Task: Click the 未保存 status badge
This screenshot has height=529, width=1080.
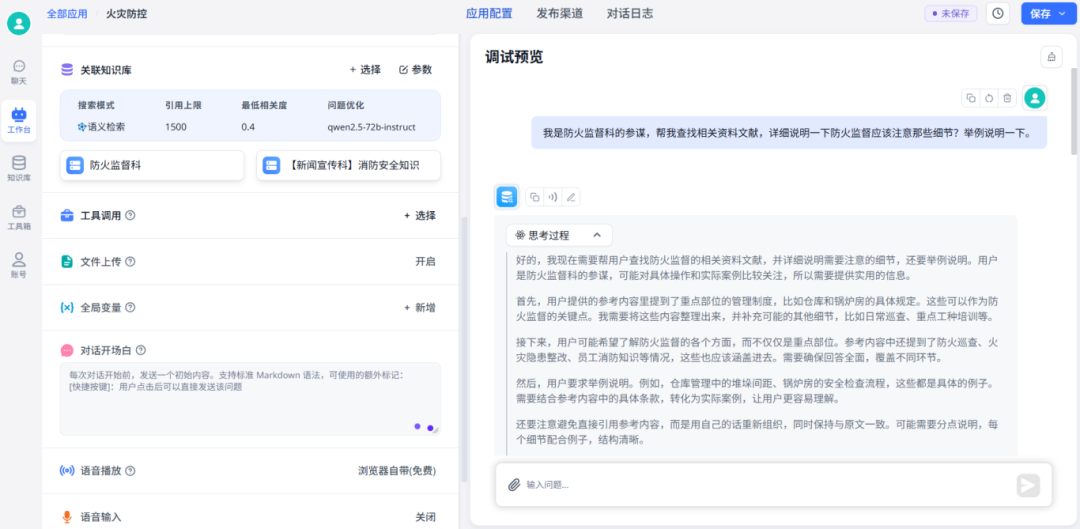Action: (x=951, y=13)
